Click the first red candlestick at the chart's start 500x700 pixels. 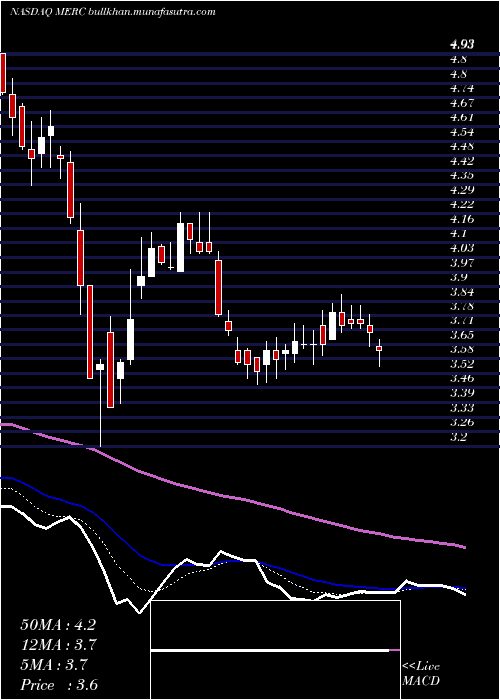pos(3,73)
